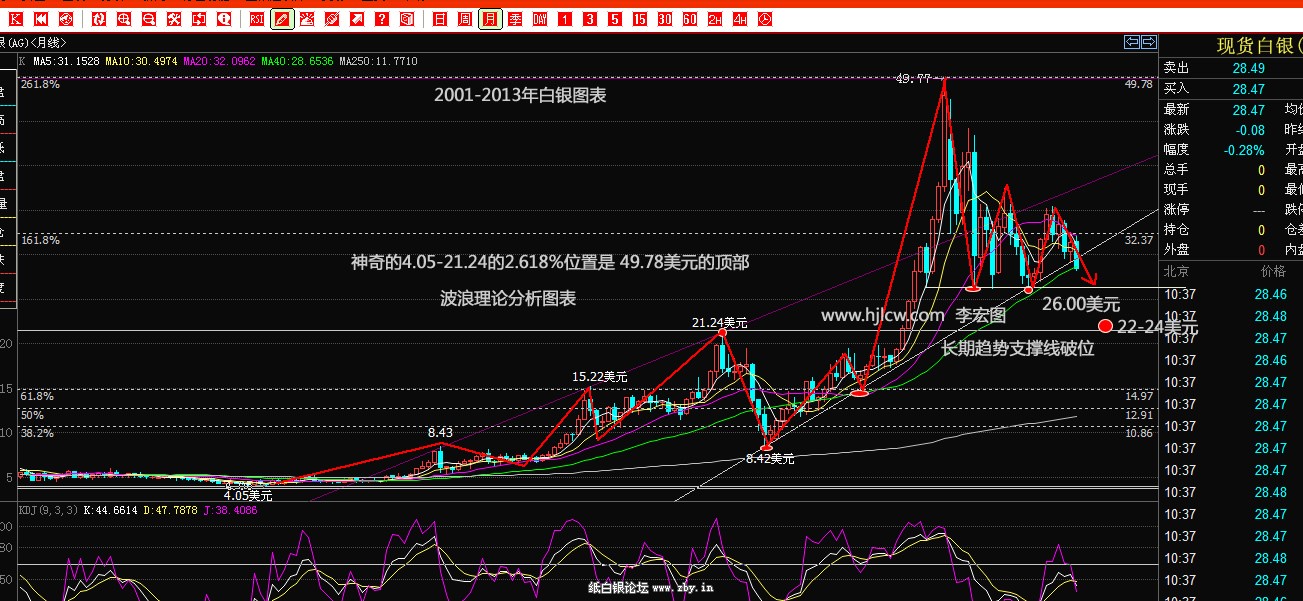Click the www.hjlcw.com link text

883,315
